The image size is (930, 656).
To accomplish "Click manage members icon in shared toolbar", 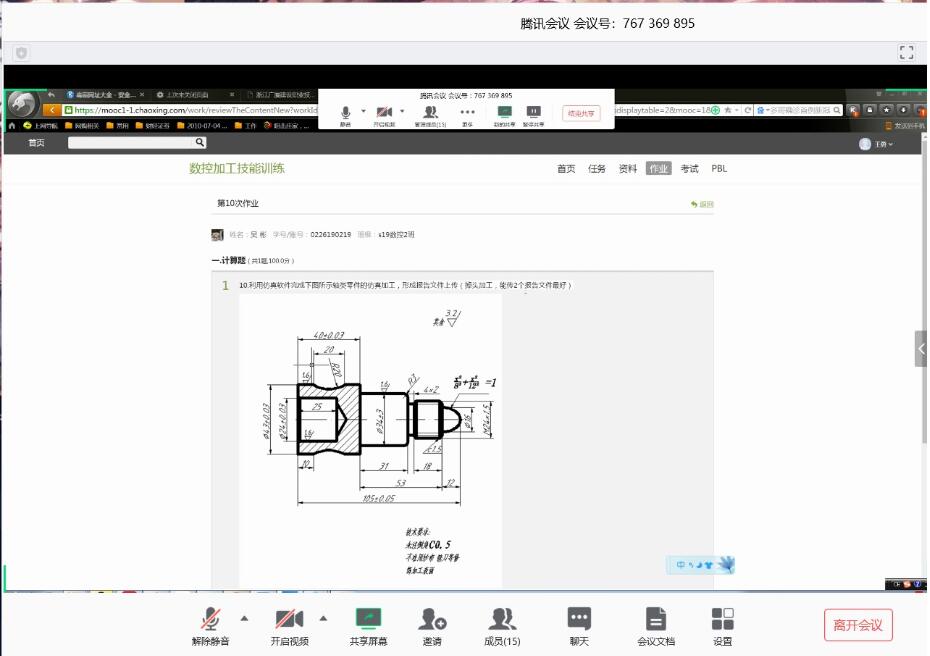I will 431,112.
